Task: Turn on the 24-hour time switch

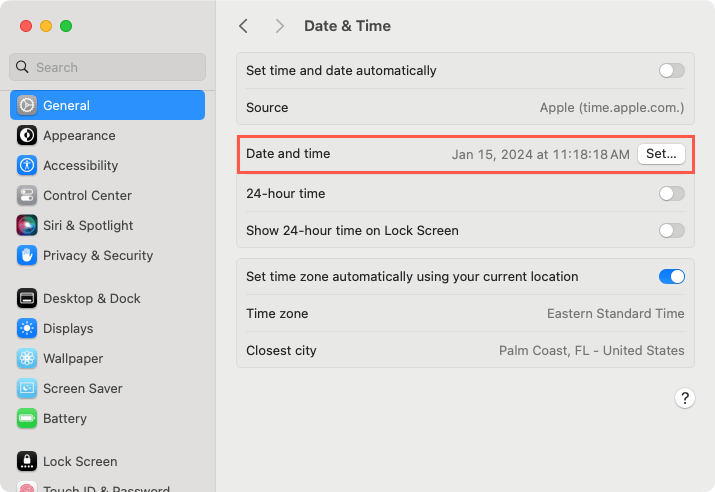Action: pos(671,193)
